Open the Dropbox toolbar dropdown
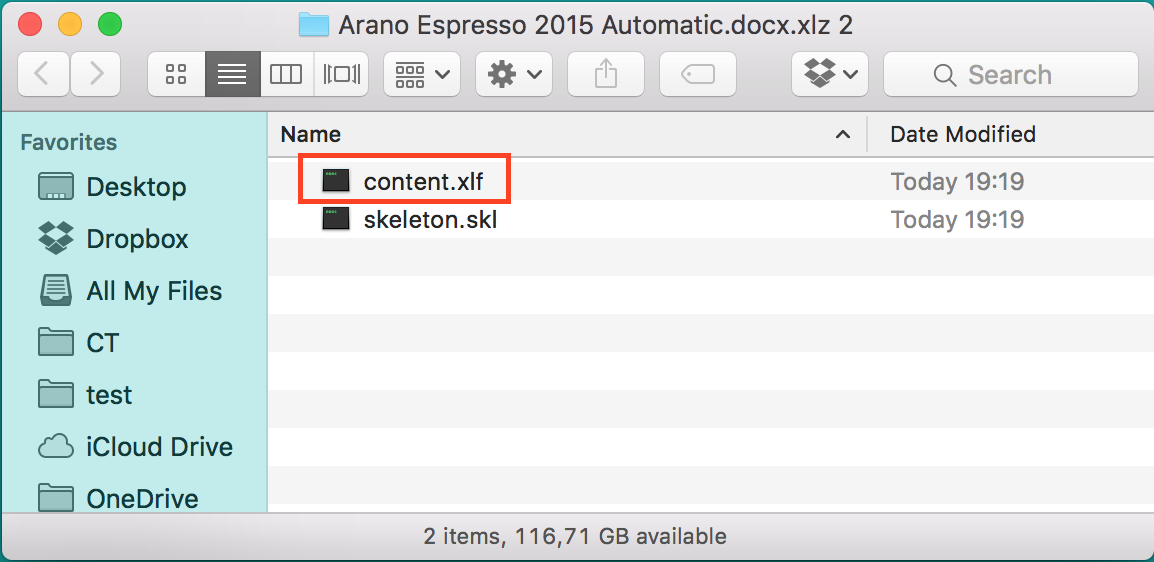This screenshot has height=562, width=1154. [830, 74]
